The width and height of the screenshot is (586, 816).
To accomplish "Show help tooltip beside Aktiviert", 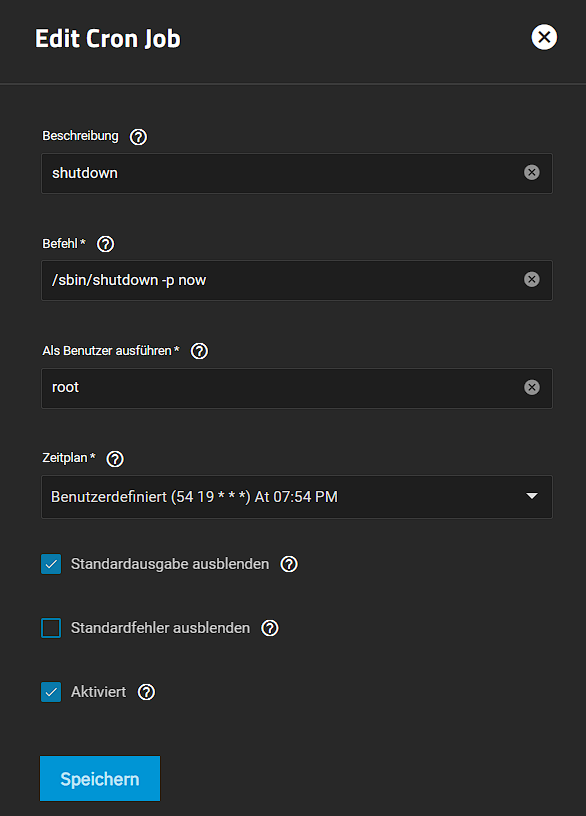I will point(146,692).
